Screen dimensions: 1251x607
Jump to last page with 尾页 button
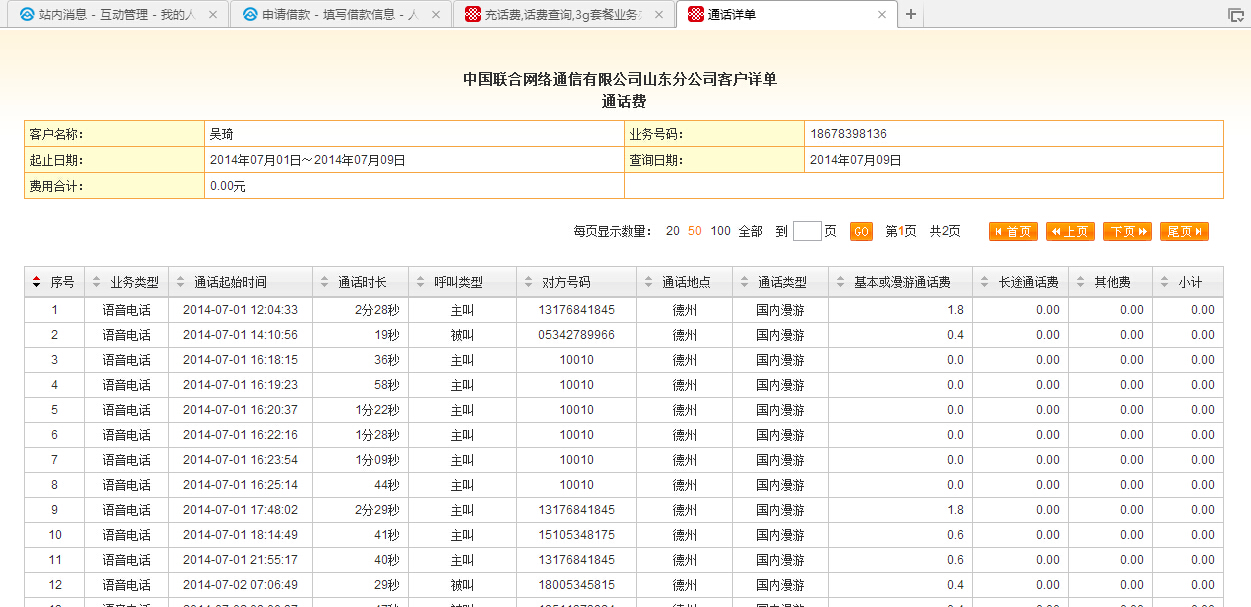1185,232
